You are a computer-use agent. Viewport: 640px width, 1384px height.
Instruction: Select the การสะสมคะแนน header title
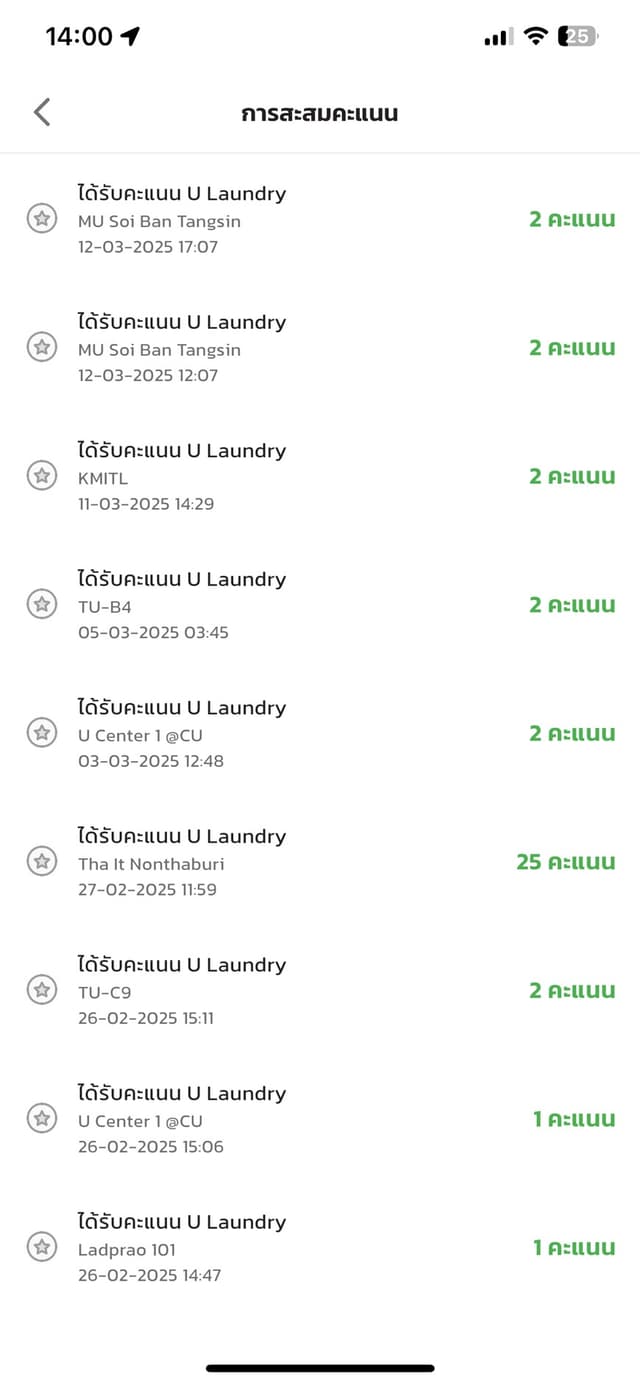pos(320,113)
